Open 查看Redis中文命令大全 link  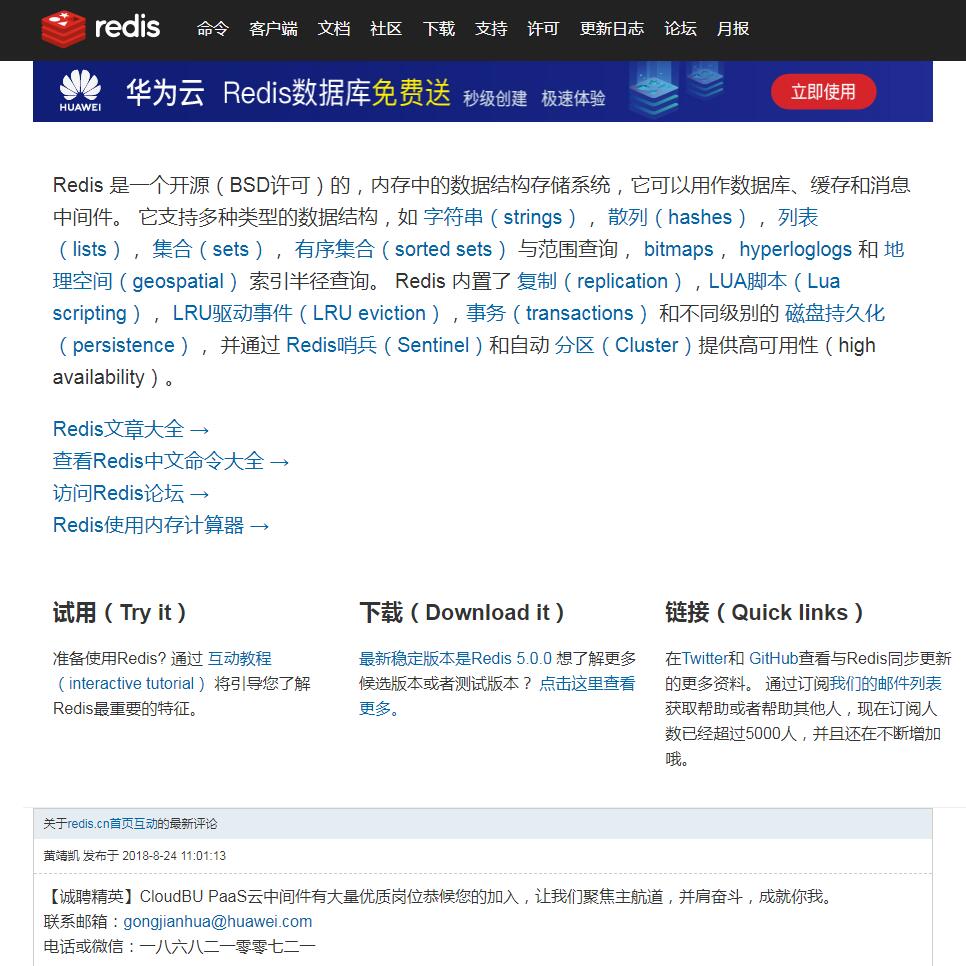tap(171, 461)
